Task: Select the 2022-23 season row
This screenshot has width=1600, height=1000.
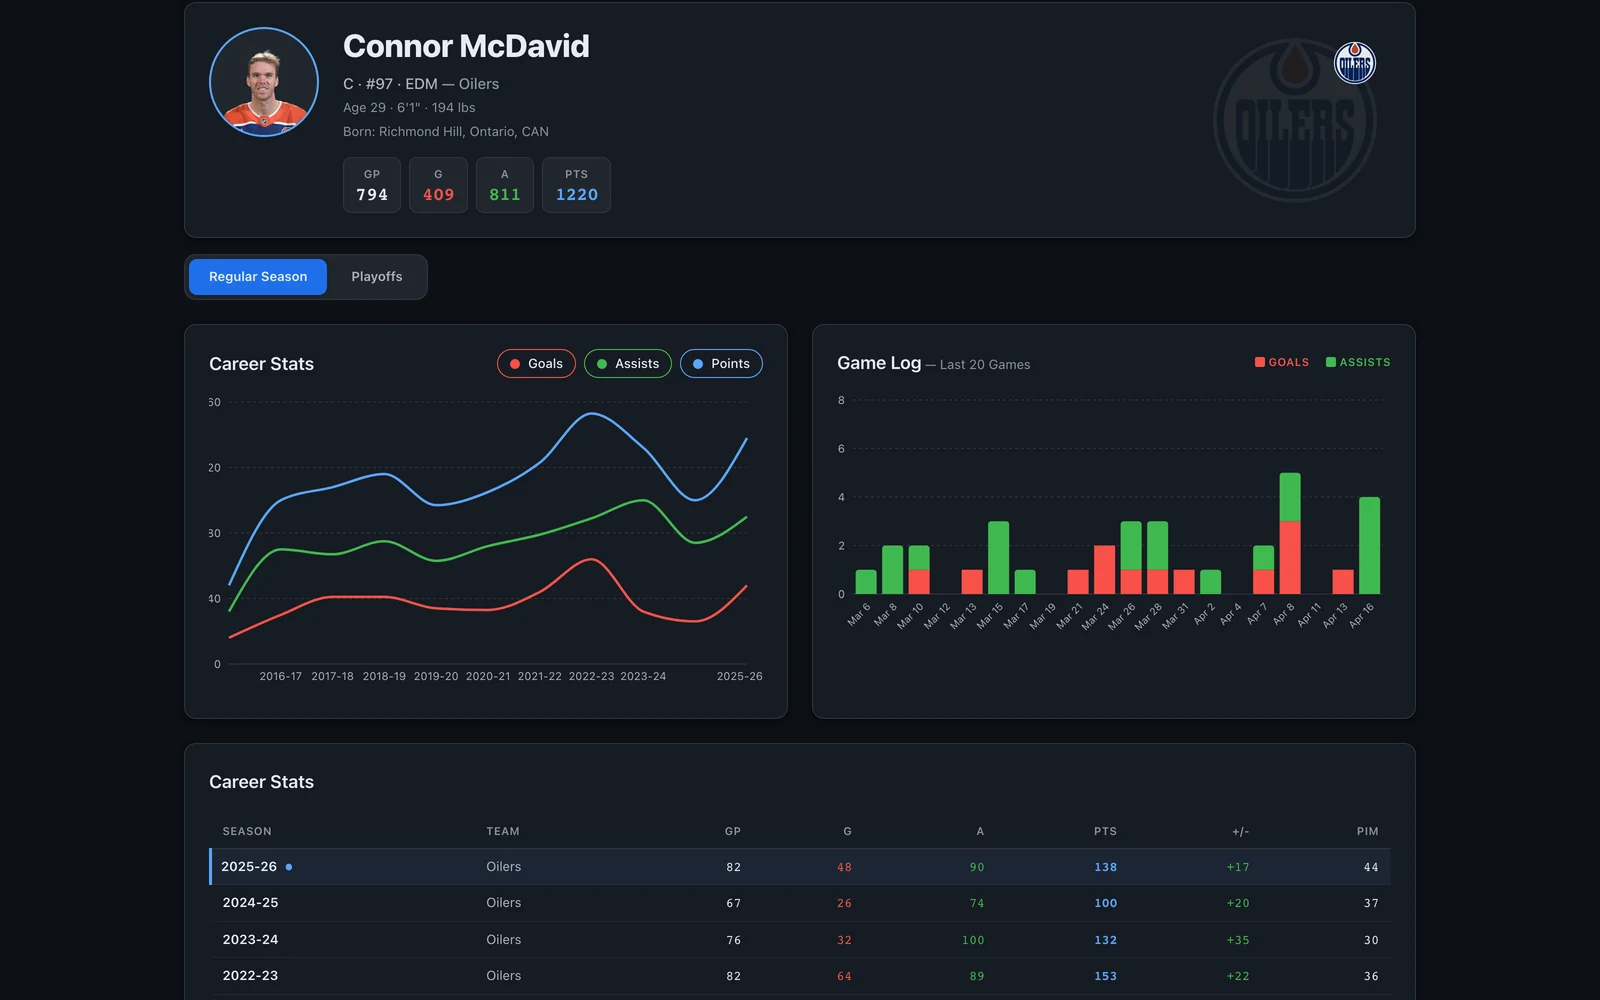Action: 800,976
